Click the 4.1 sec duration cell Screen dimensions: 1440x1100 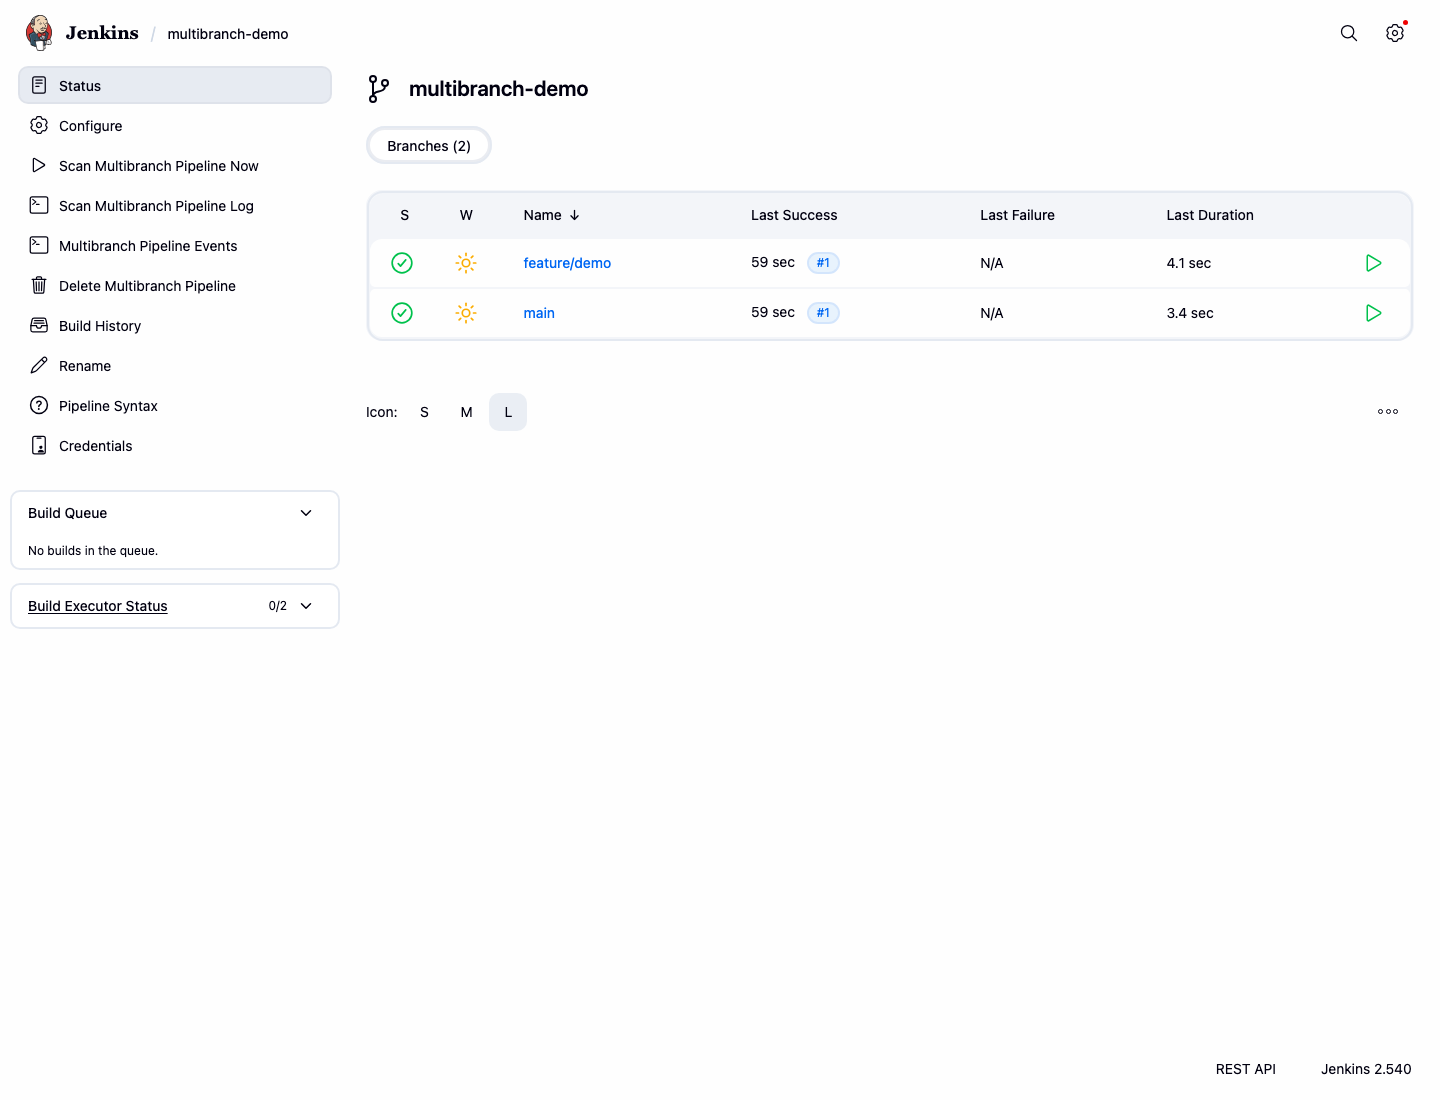(1189, 263)
